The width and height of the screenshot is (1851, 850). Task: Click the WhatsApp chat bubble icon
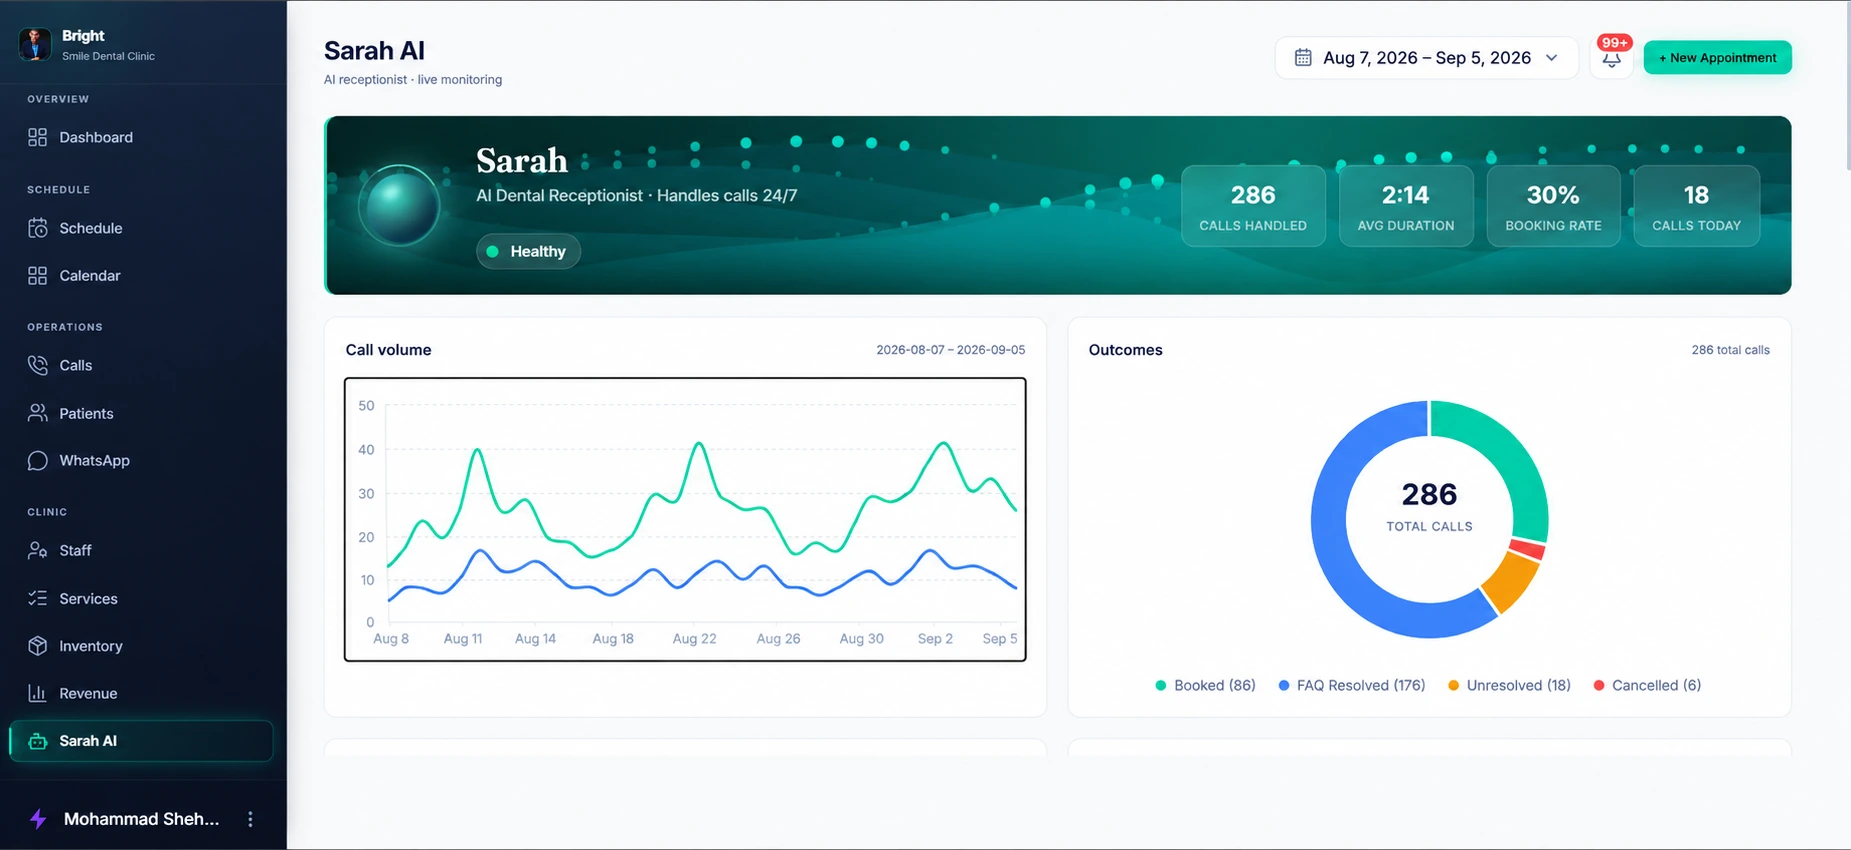[37, 460]
